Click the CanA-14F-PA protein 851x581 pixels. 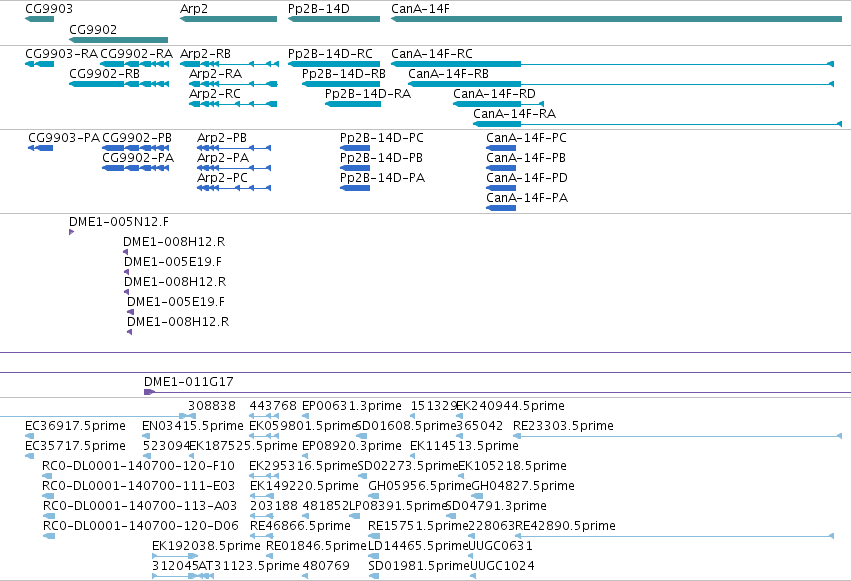(501, 208)
